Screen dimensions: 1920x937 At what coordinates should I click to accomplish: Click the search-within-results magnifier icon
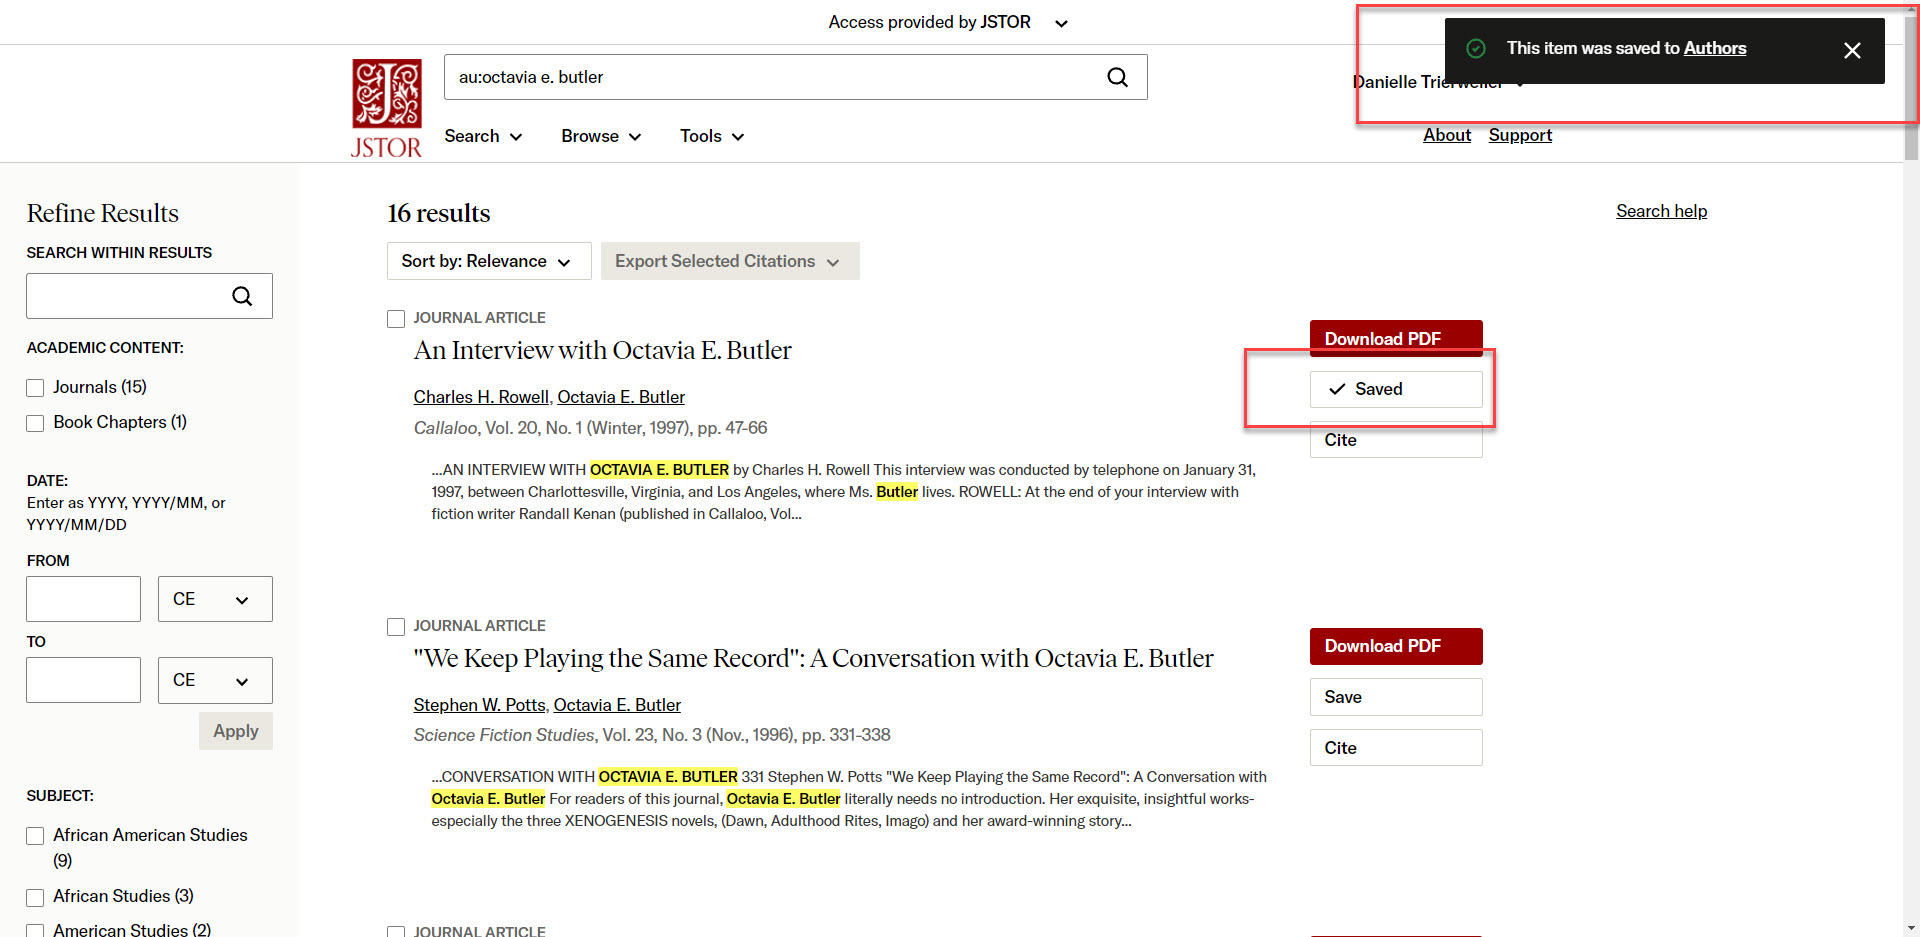pyautogui.click(x=242, y=296)
